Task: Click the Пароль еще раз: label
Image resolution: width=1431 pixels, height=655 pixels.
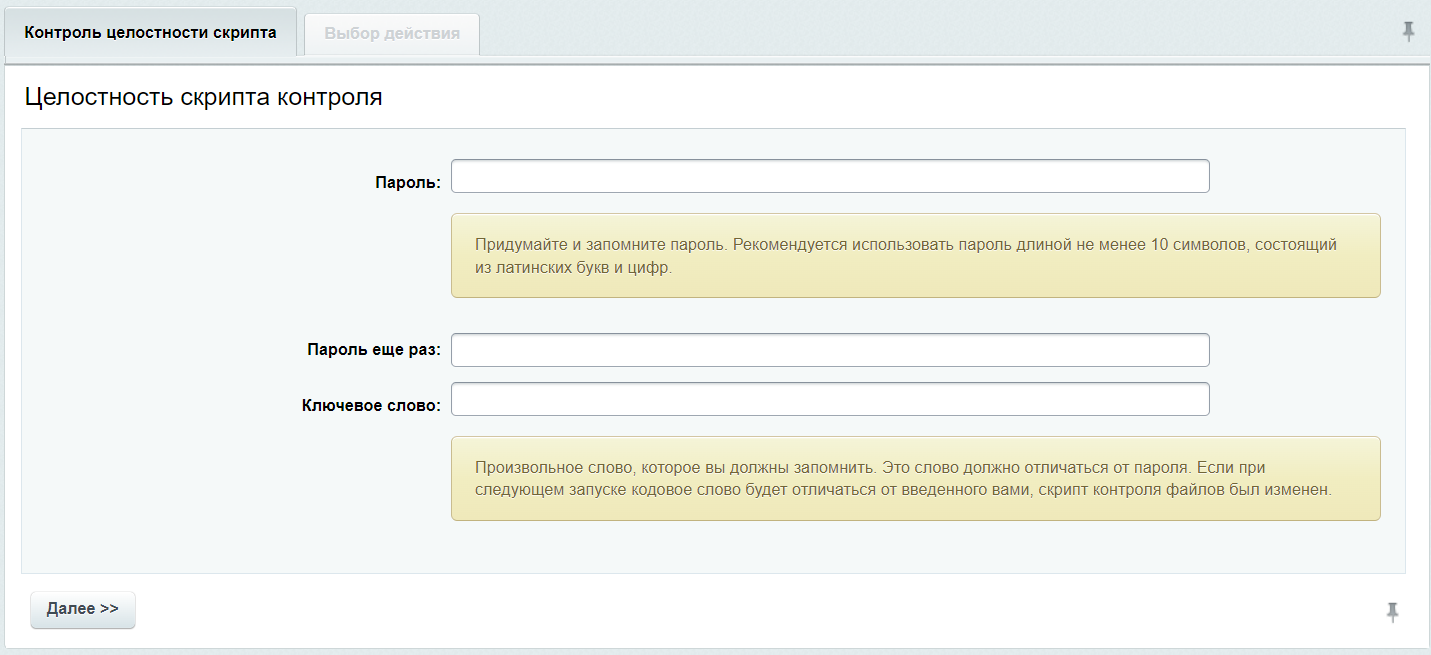Action: [373, 350]
